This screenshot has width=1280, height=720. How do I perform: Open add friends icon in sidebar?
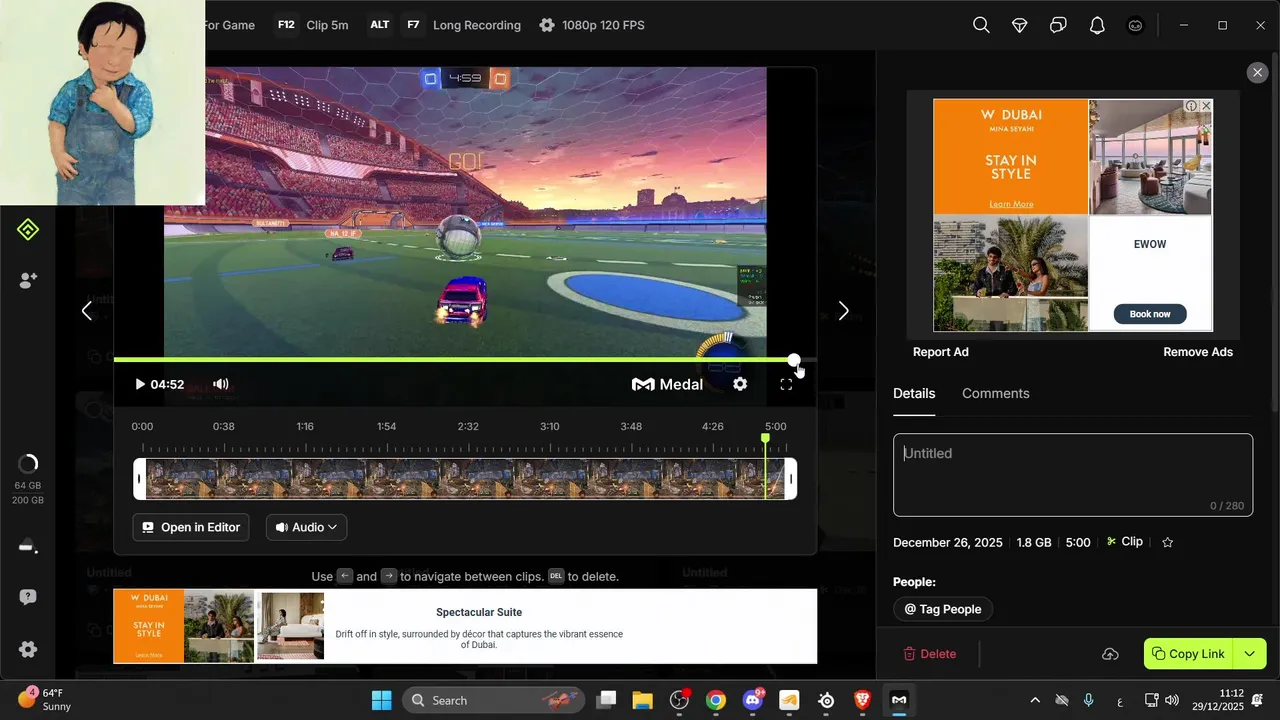(28, 281)
